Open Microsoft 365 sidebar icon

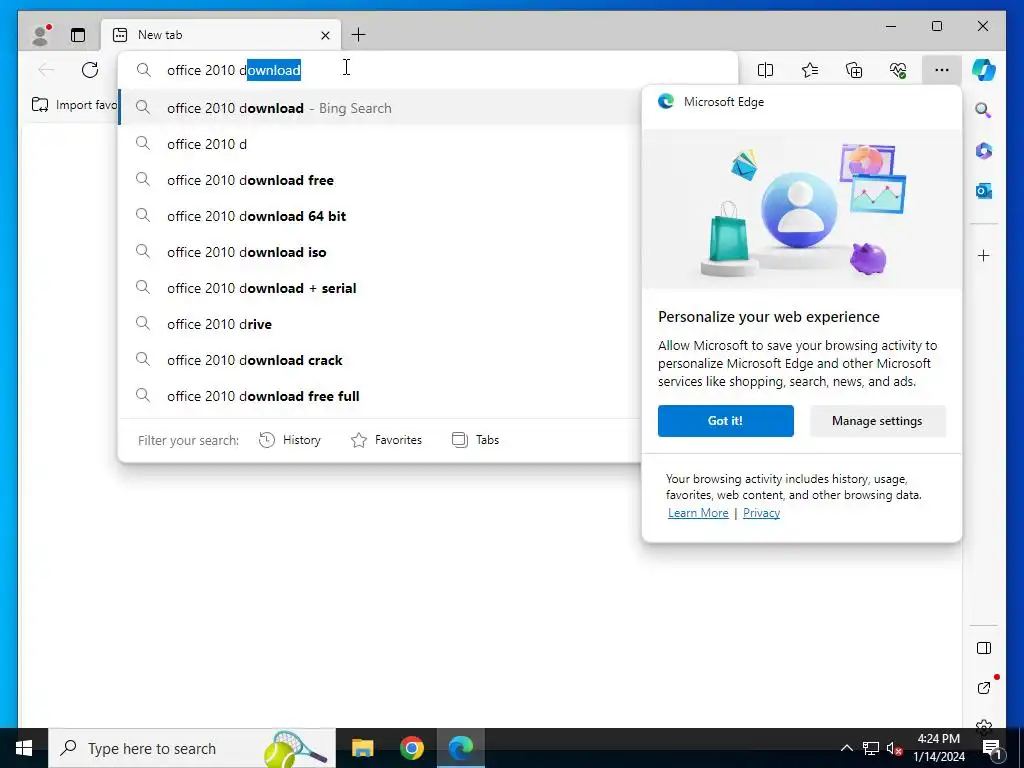pyautogui.click(x=984, y=151)
